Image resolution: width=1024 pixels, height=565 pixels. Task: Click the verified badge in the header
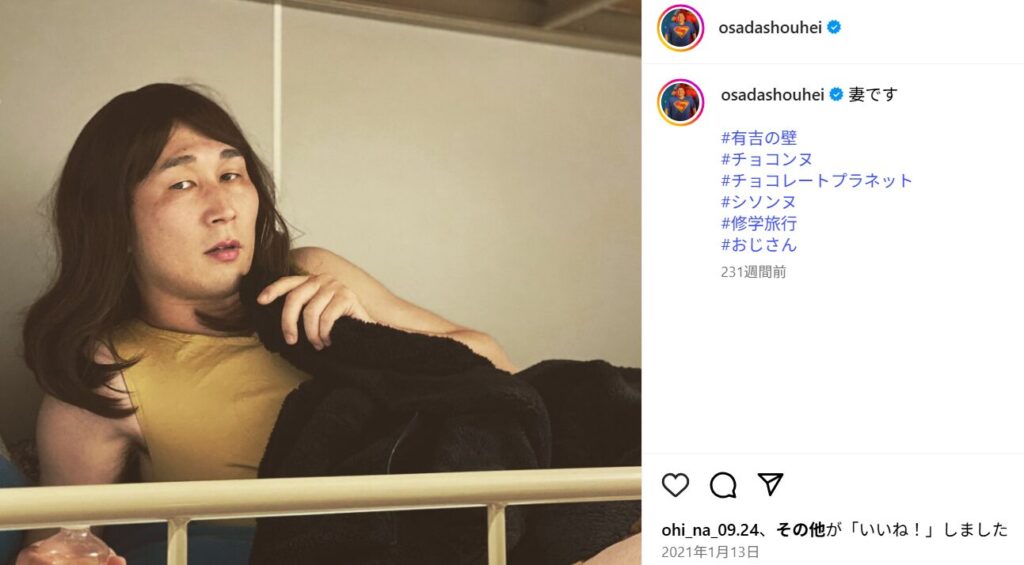[x=834, y=27]
